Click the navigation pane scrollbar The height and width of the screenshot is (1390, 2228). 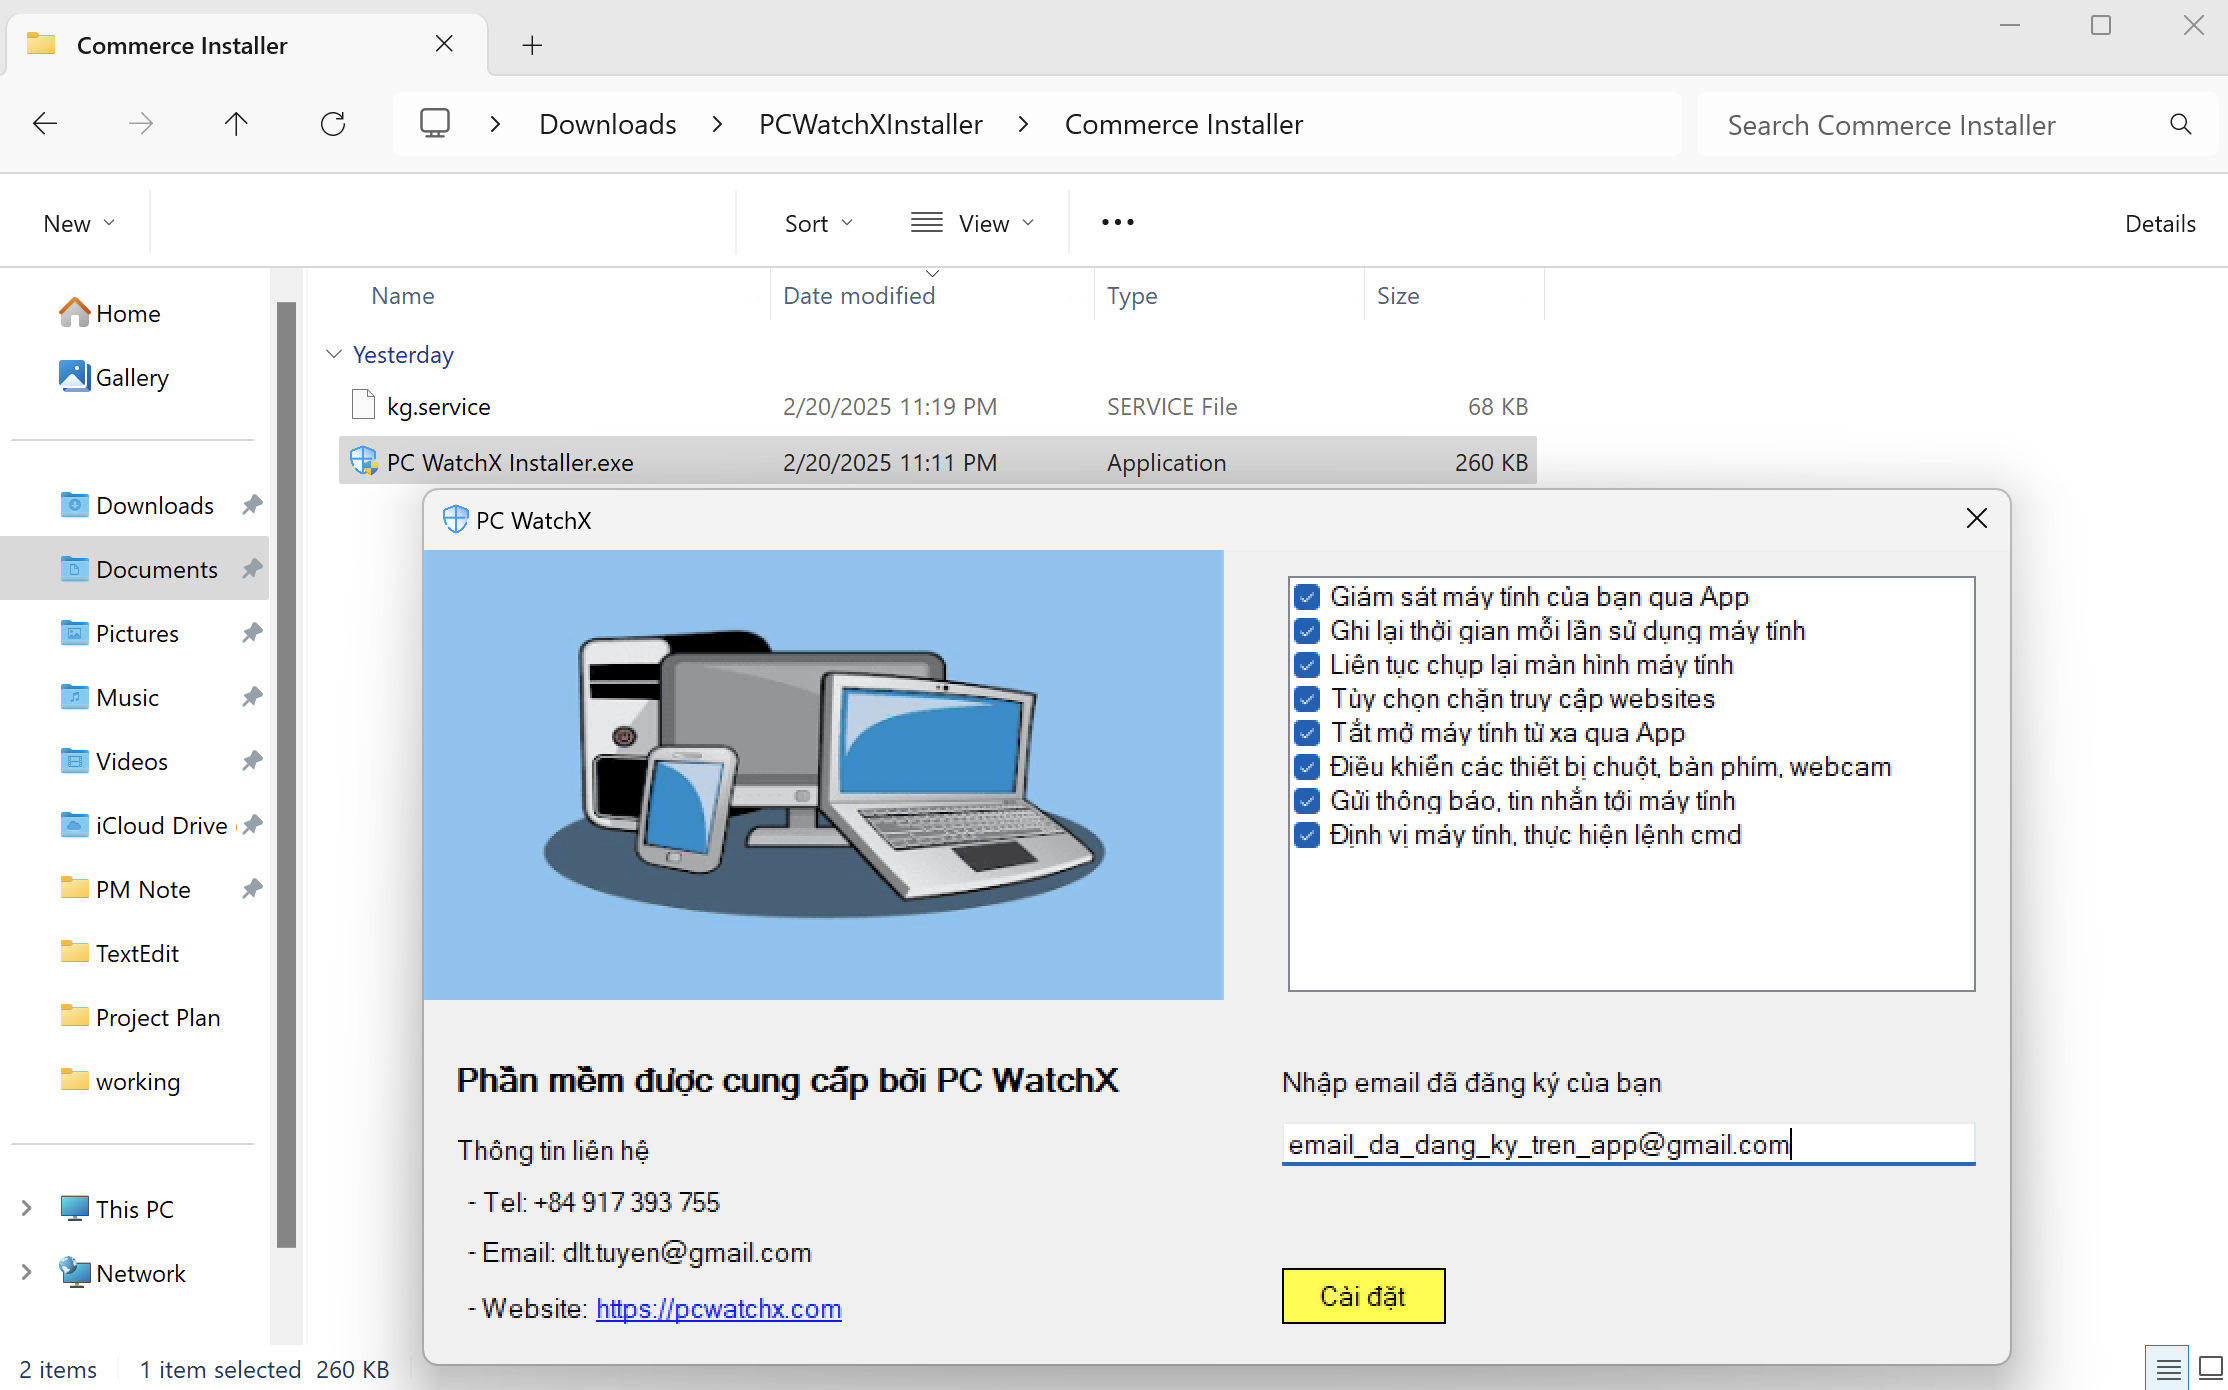tap(286, 775)
